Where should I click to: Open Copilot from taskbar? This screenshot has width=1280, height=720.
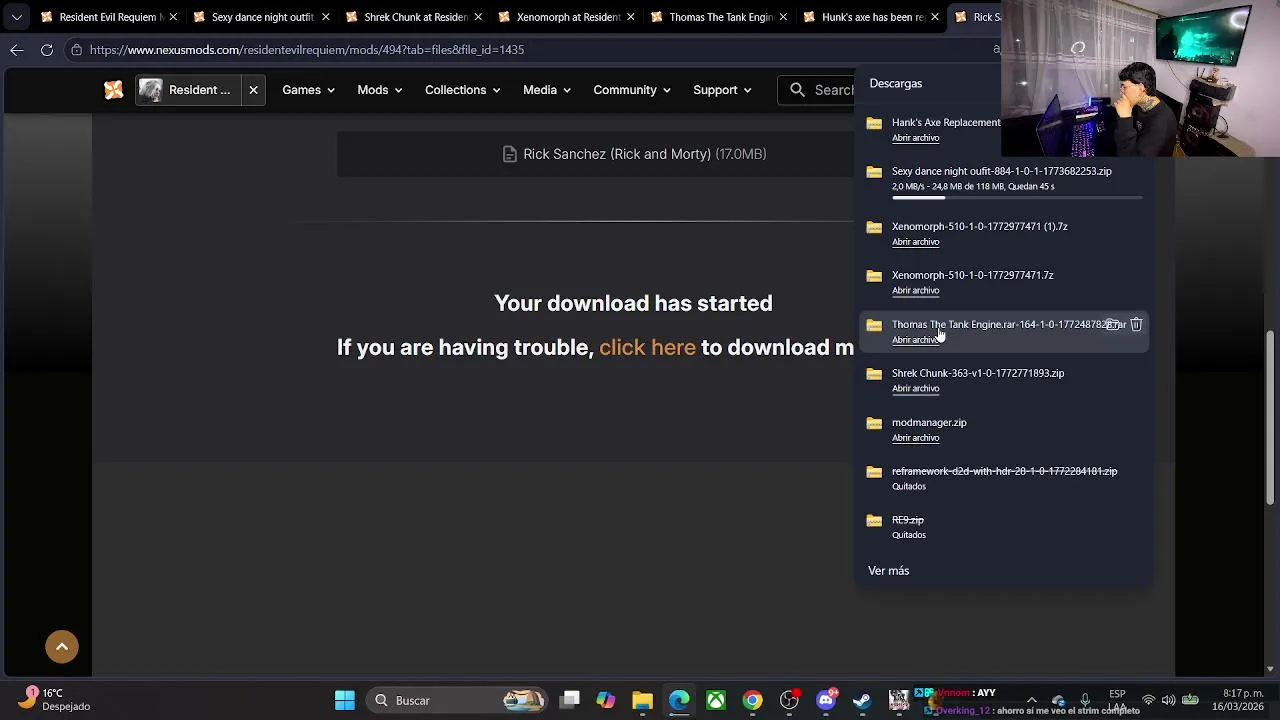(606, 700)
